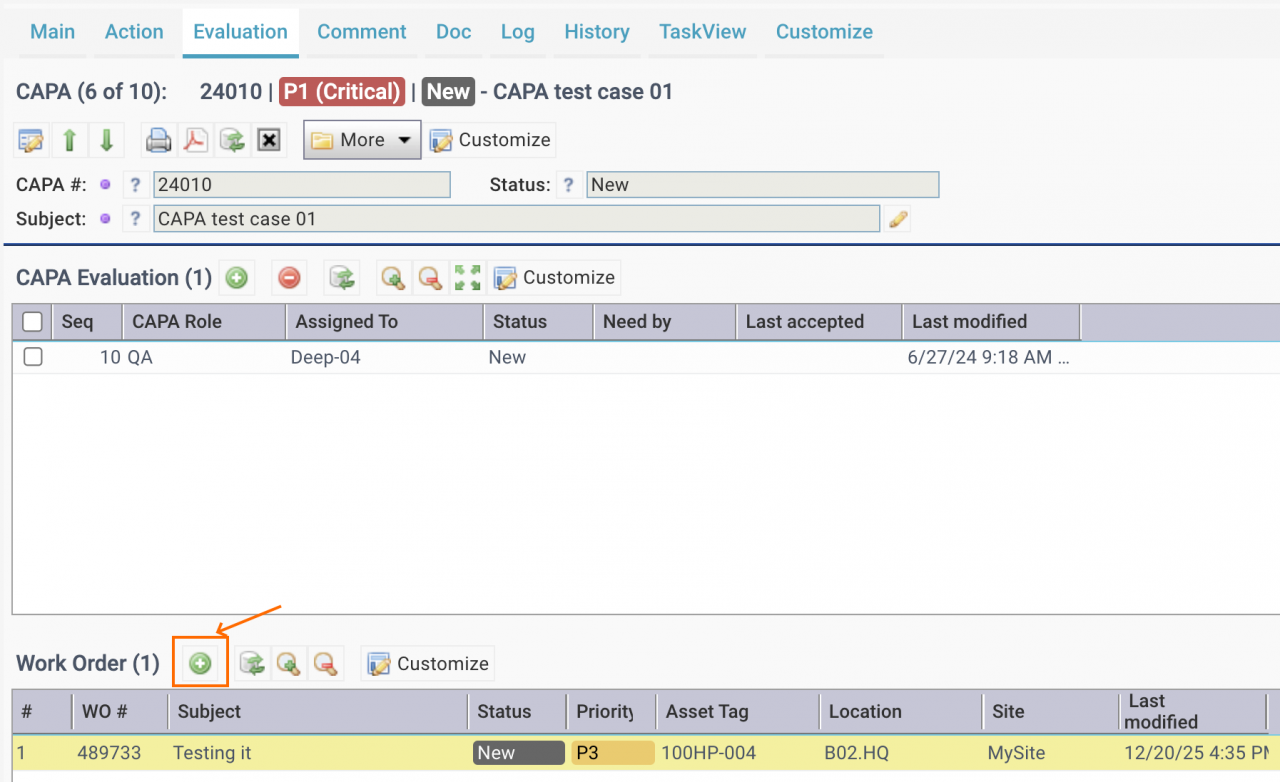Open the More dropdown menu
Screen dimensions: 1280x782
pyautogui.click(x=362, y=140)
